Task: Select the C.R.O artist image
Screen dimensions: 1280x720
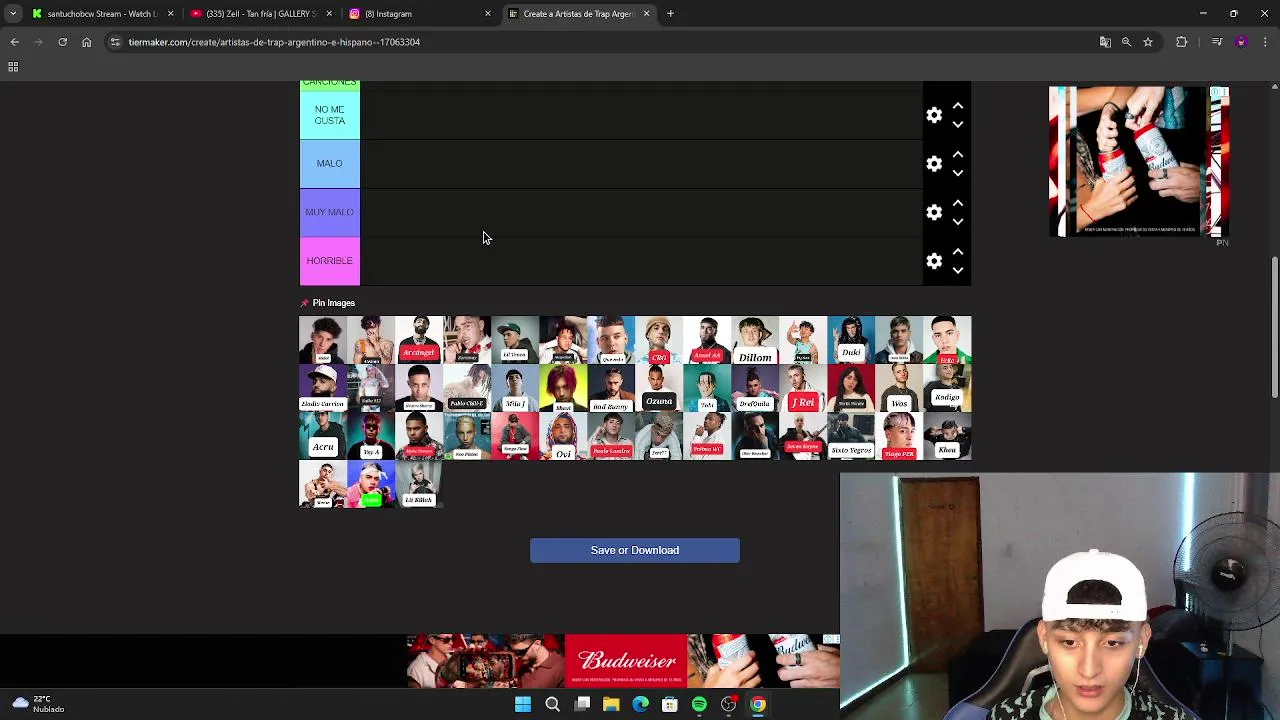Action: (659, 340)
